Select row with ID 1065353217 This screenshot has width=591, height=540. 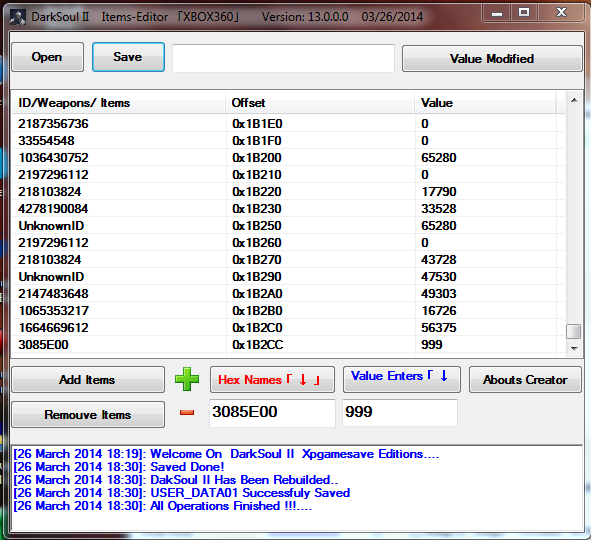click(x=288, y=311)
